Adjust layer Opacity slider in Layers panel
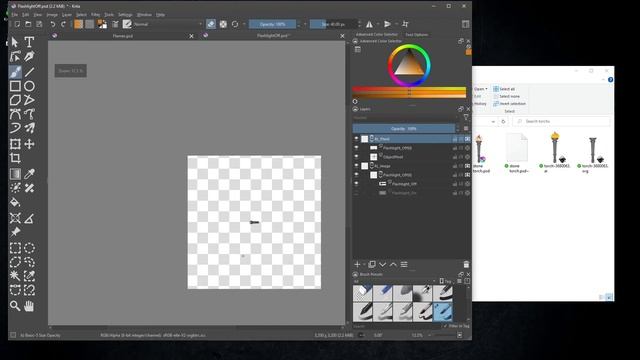The width and height of the screenshot is (640, 360). tap(404, 129)
